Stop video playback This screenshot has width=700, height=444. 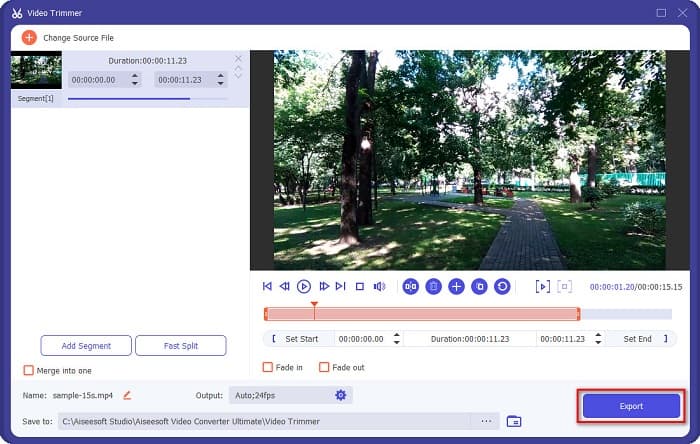360,286
